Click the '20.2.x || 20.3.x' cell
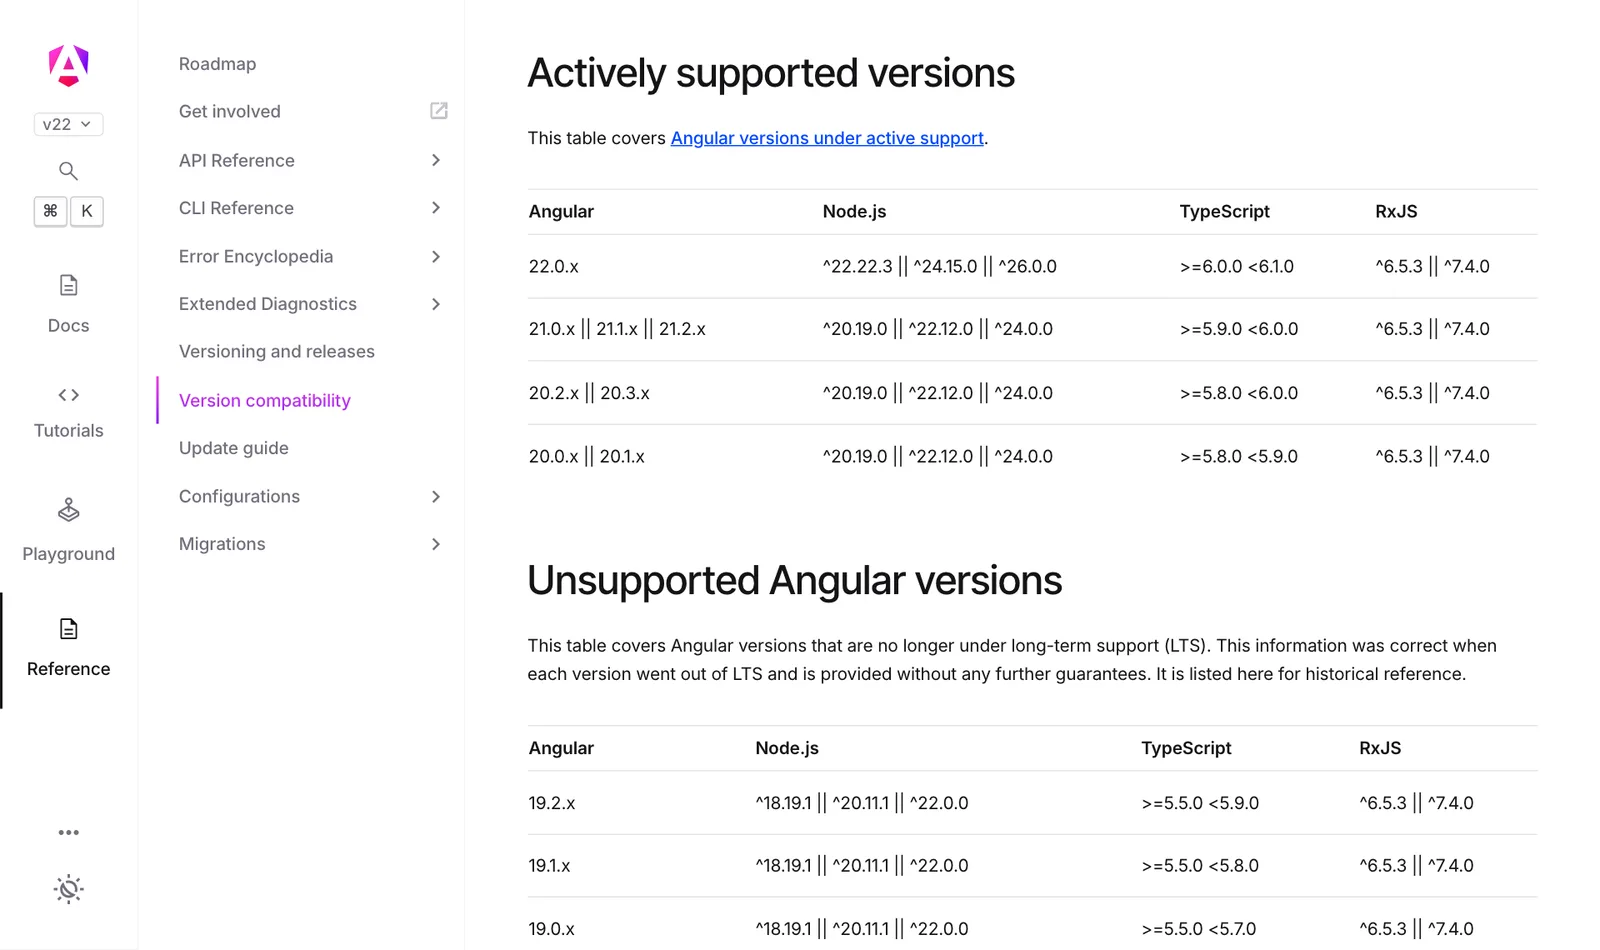The height and width of the screenshot is (950, 1600). [589, 393]
